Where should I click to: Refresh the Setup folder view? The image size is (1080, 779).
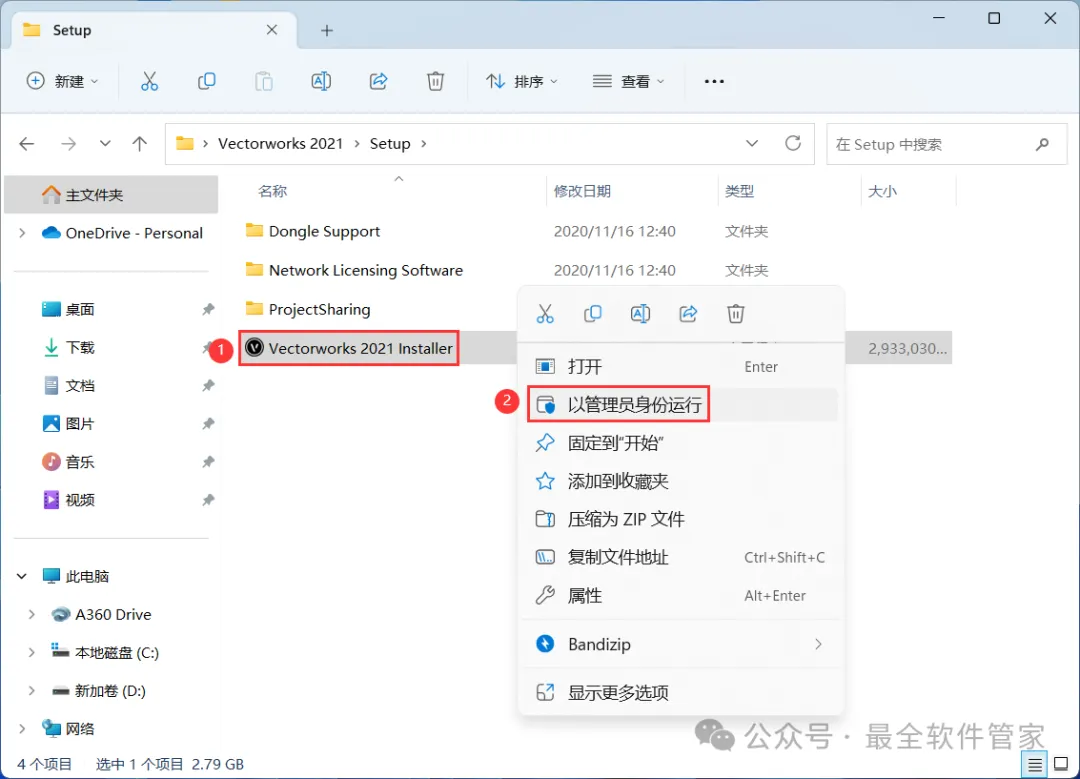click(793, 143)
